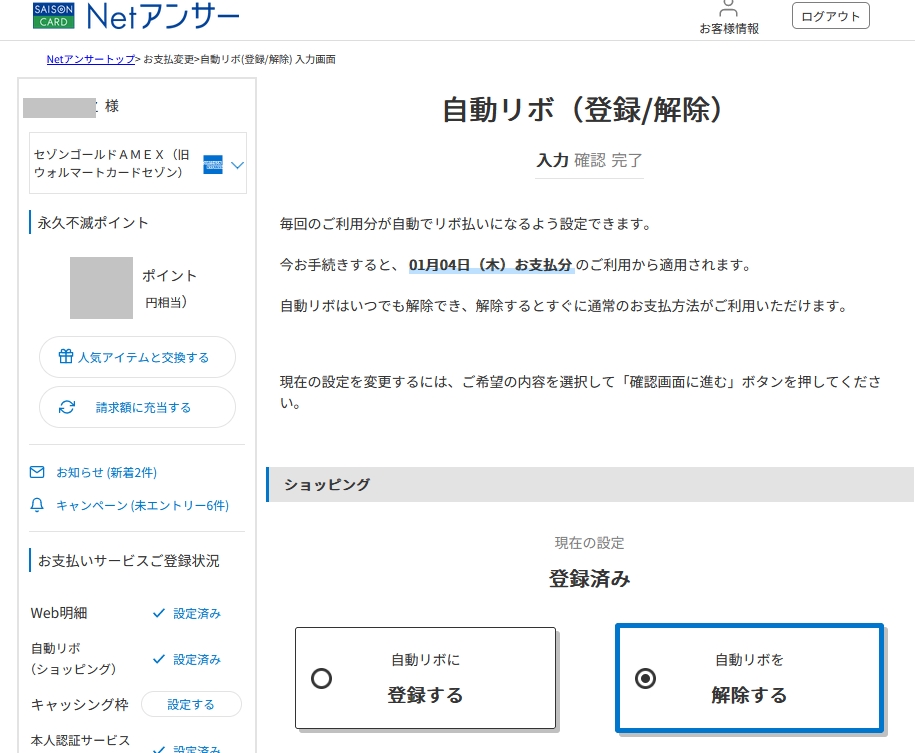Click checkmark icon next to Web明細

(x=158, y=613)
